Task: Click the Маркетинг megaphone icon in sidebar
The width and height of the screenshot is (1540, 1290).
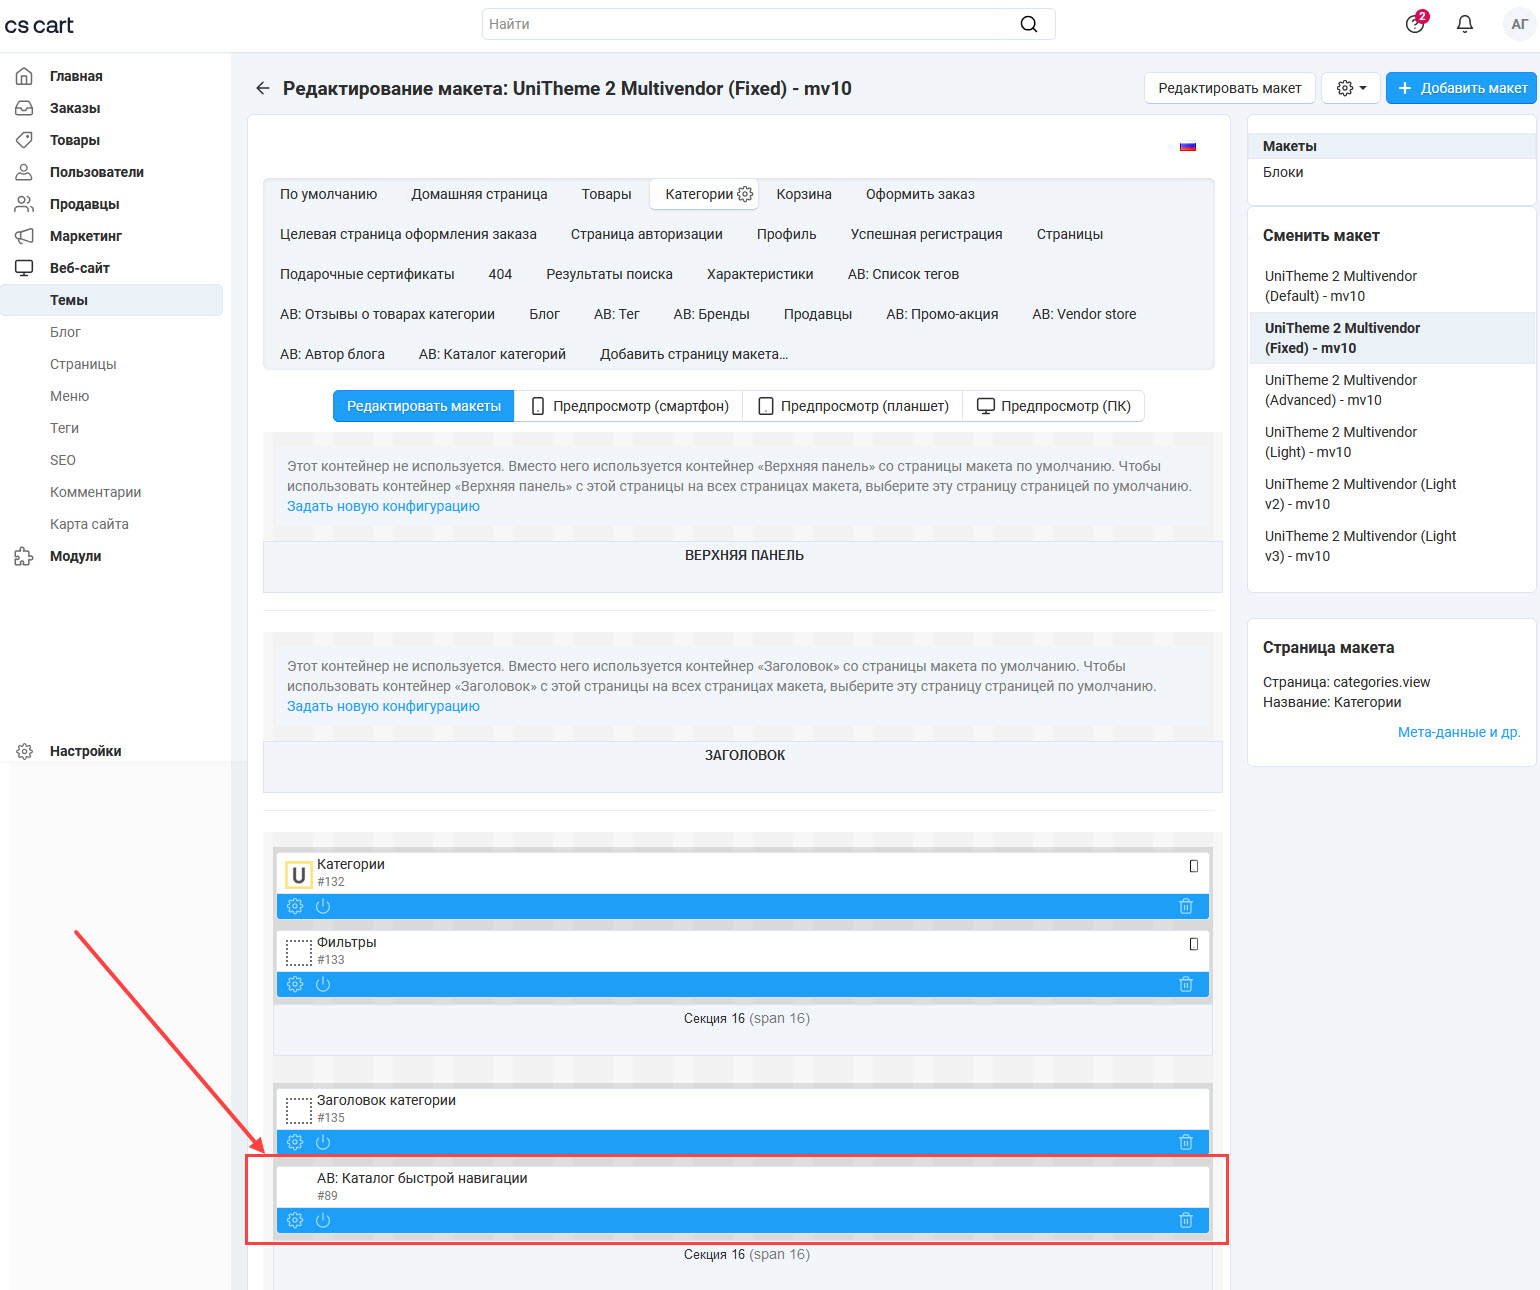Action: 24,236
